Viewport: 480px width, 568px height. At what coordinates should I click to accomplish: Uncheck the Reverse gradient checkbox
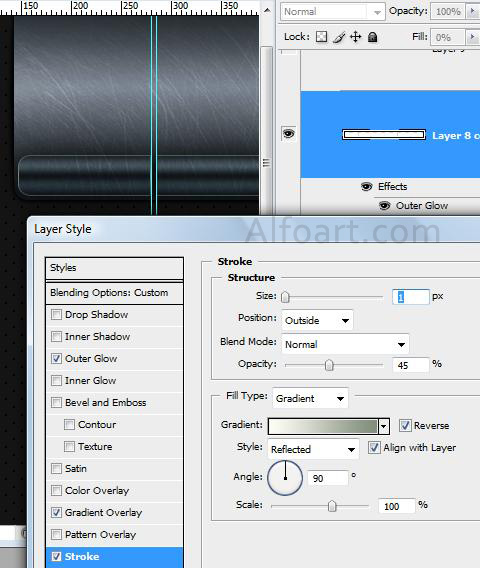[405, 425]
